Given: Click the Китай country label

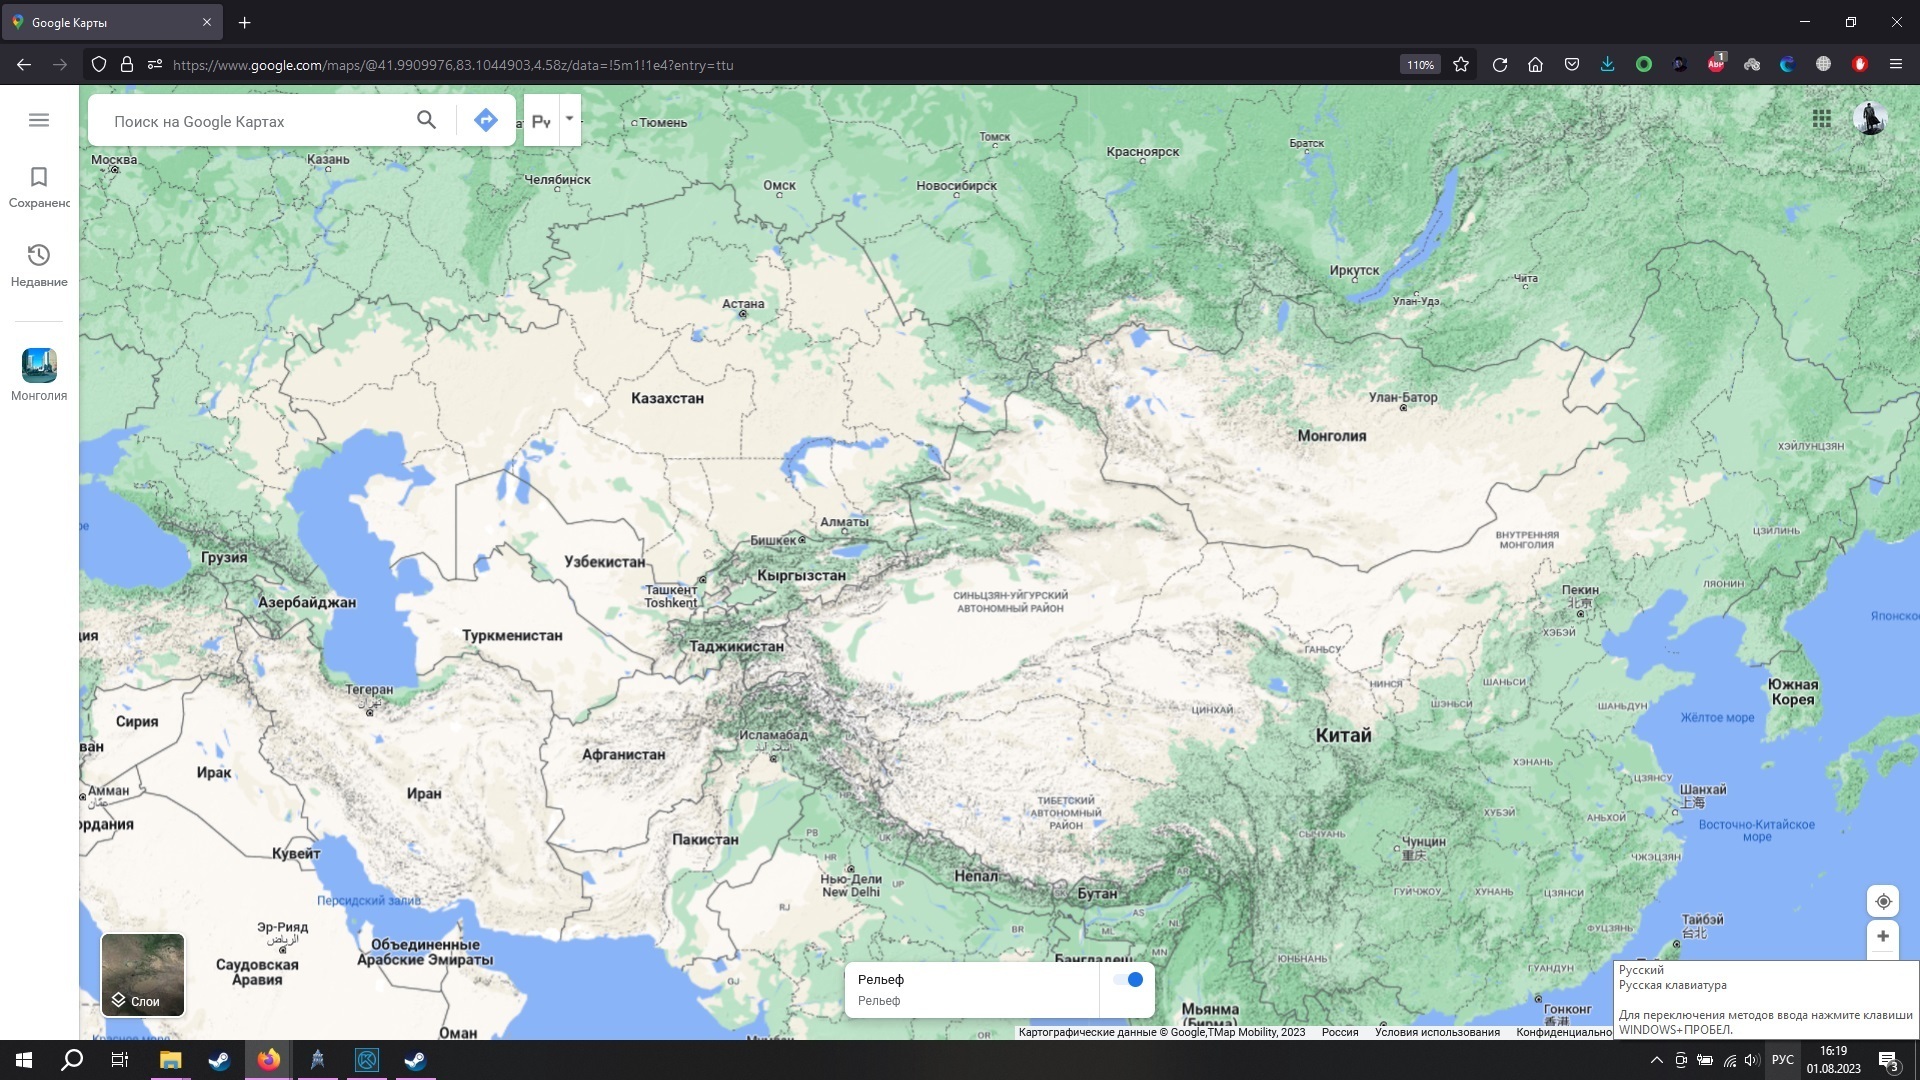Looking at the screenshot, I should click(x=1343, y=735).
